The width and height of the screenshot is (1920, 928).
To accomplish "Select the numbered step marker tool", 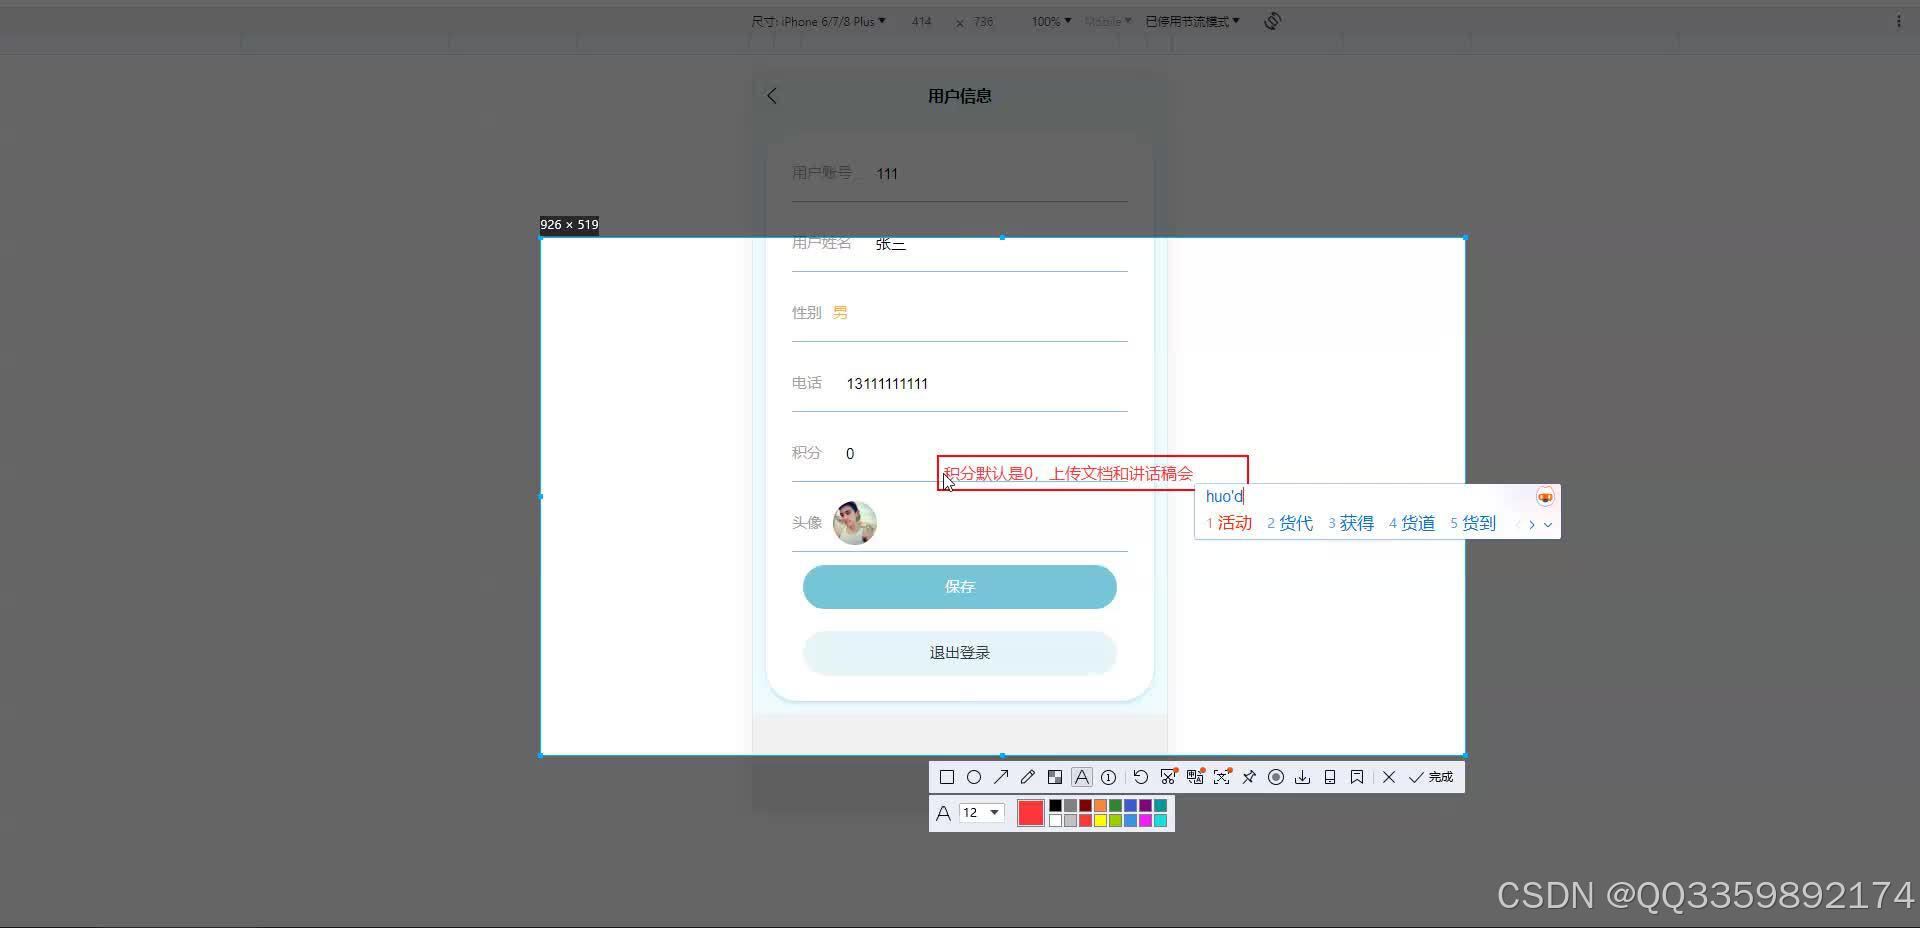I will [1109, 777].
